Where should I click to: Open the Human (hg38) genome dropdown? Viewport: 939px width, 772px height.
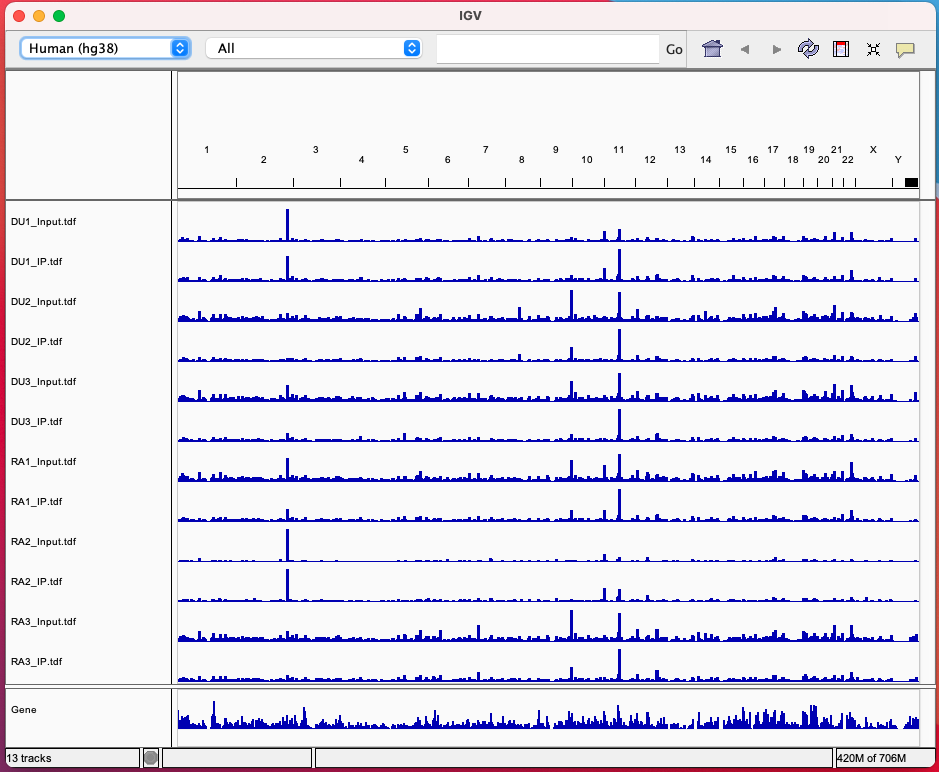pyautogui.click(x=105, y=48)
